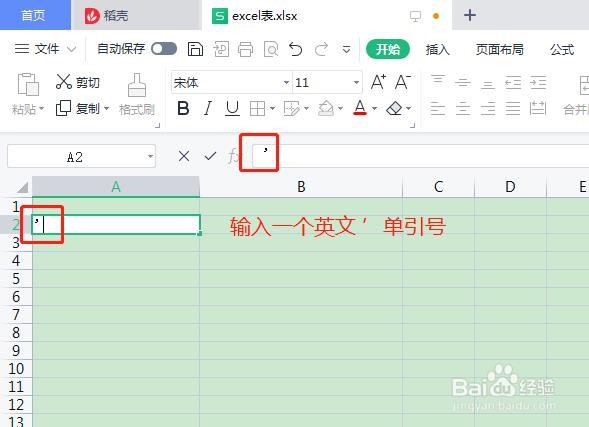Confirm entry with checkmark
The height and width of the screenshot is (427, 589).
tap(210, 156)
